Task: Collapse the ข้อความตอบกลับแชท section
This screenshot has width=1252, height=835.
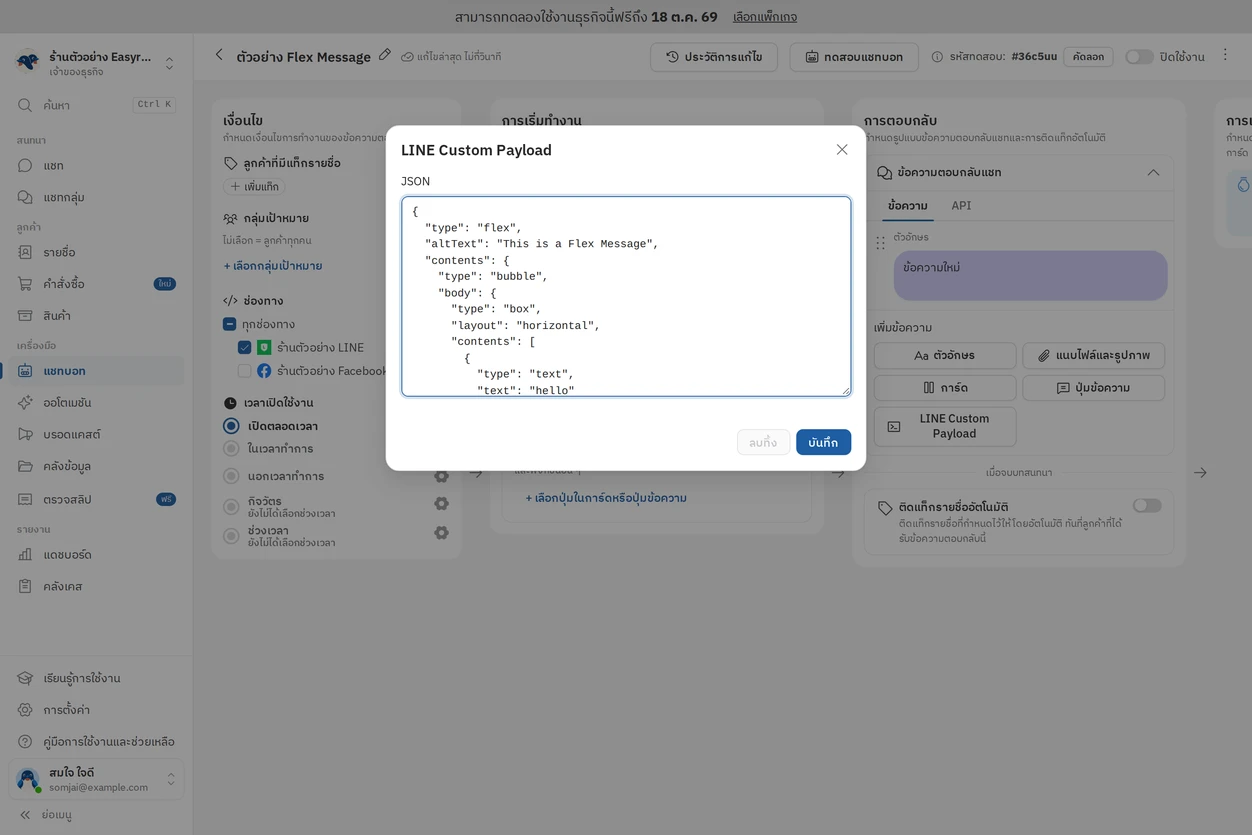Action: click(x=1153, y=173)
